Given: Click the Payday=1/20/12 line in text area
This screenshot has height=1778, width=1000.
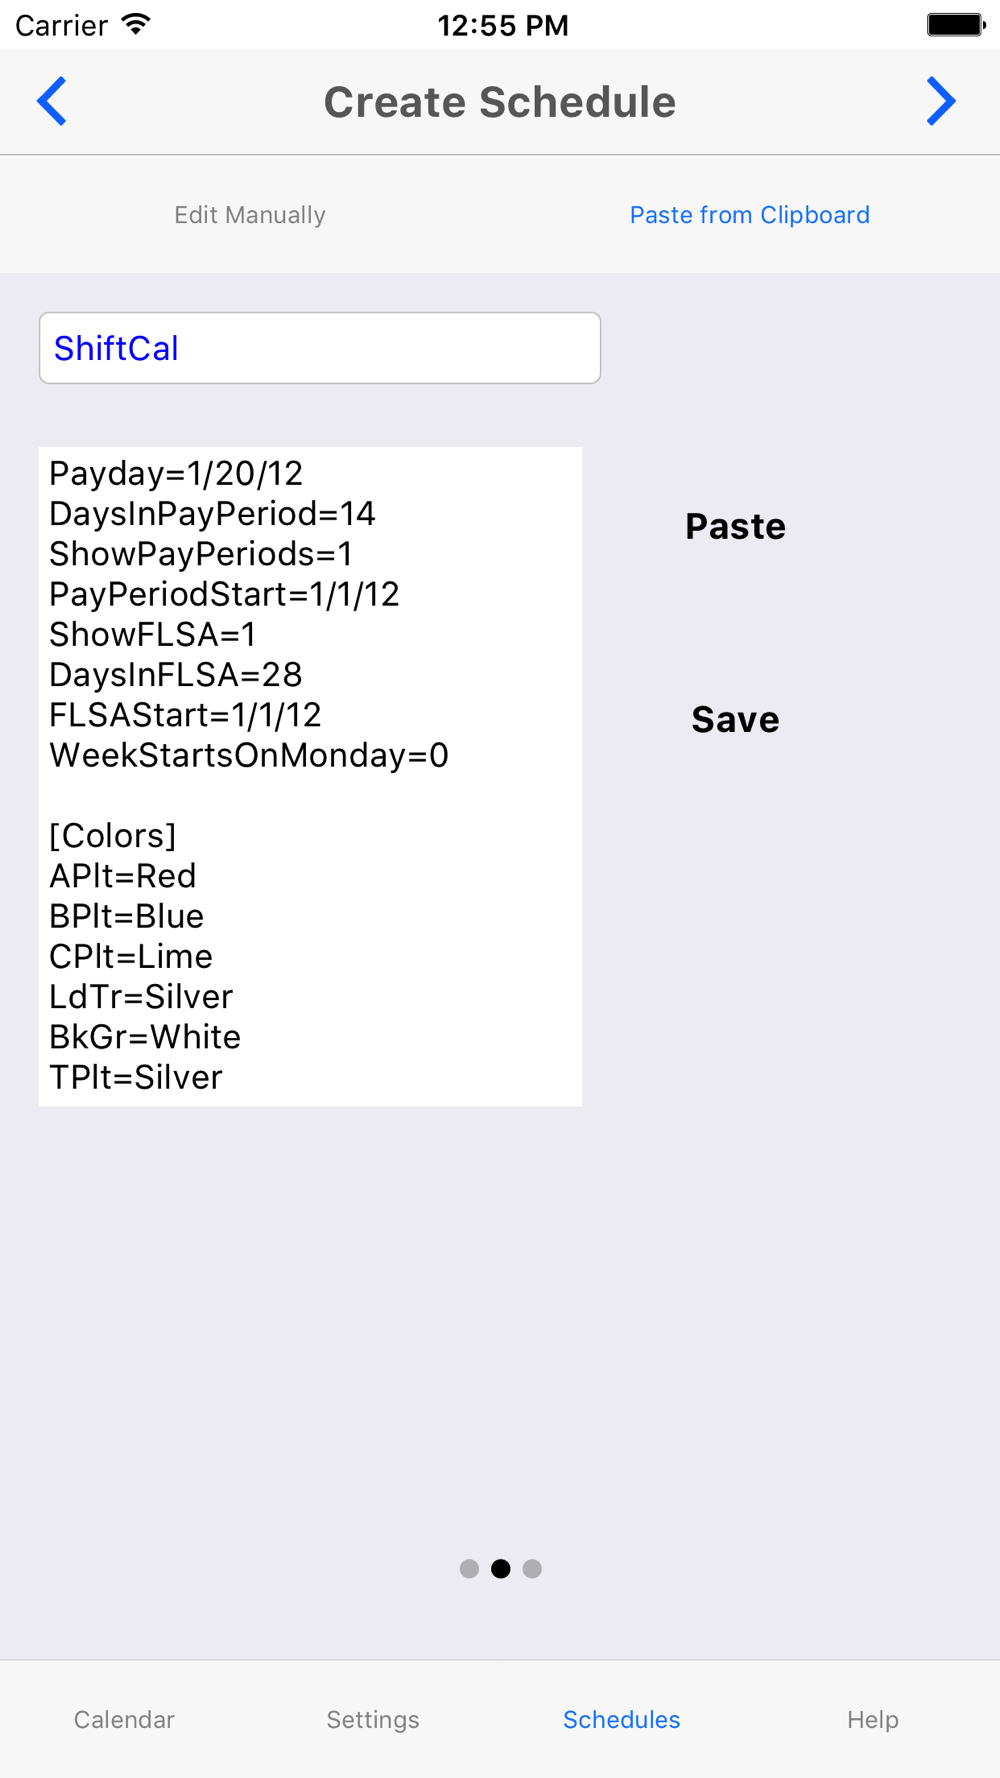Looking at the screenshot, I should point(176,474).
